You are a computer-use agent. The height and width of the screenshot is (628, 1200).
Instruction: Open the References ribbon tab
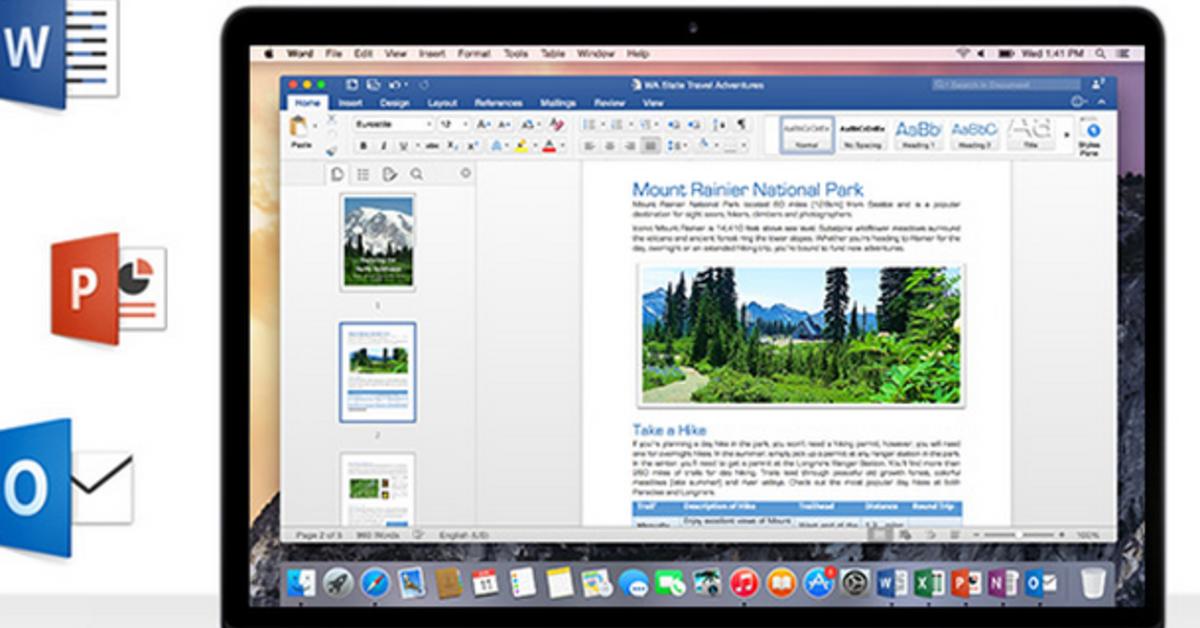pos(498,103)
